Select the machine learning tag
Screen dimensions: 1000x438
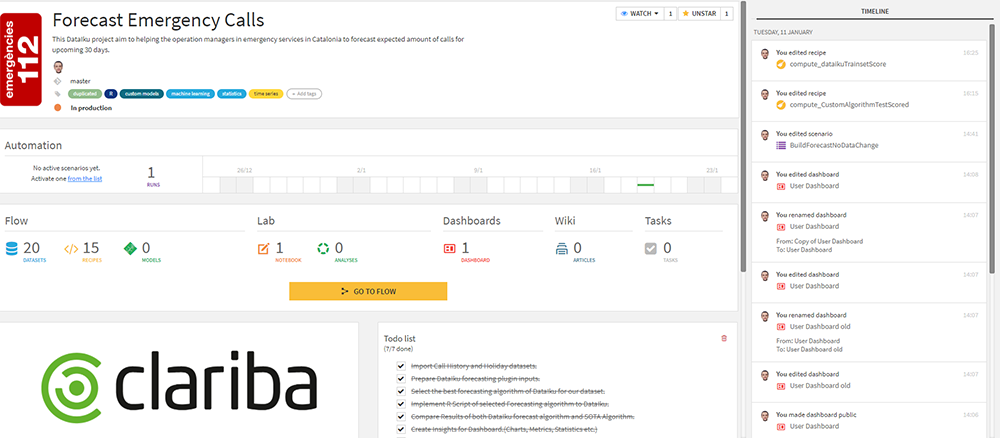tap(189, 94)
